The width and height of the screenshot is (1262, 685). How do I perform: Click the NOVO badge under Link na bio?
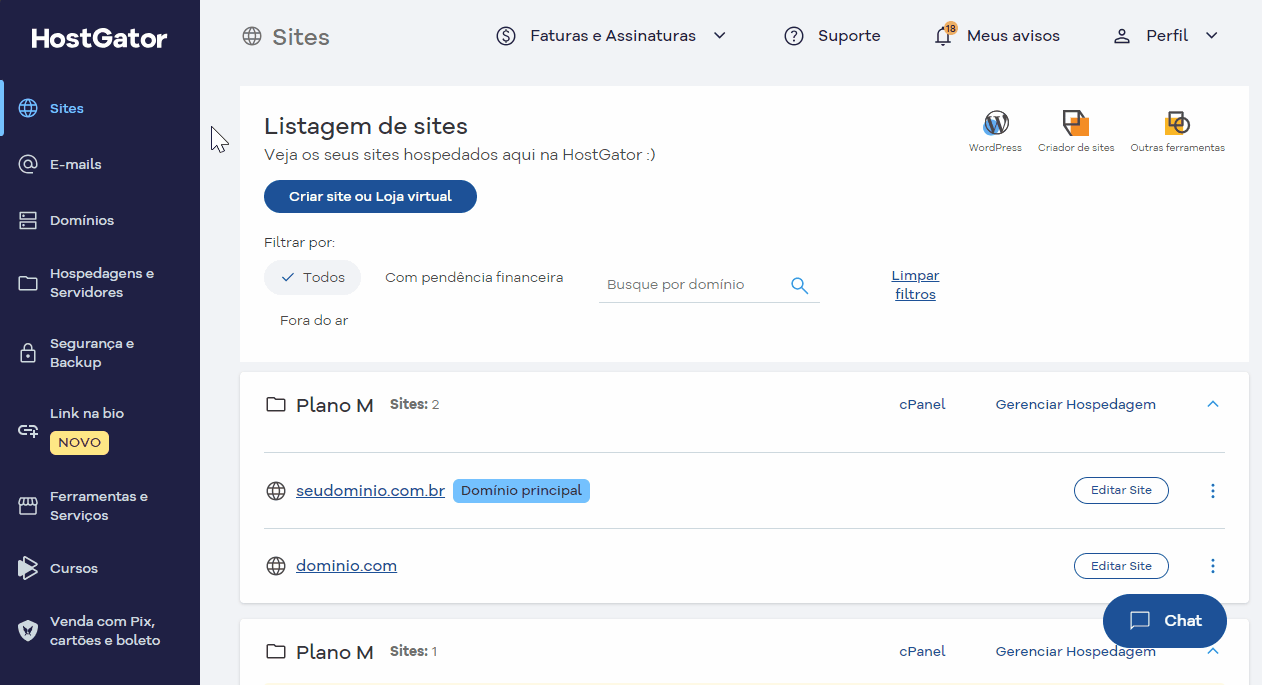(79, 443)
